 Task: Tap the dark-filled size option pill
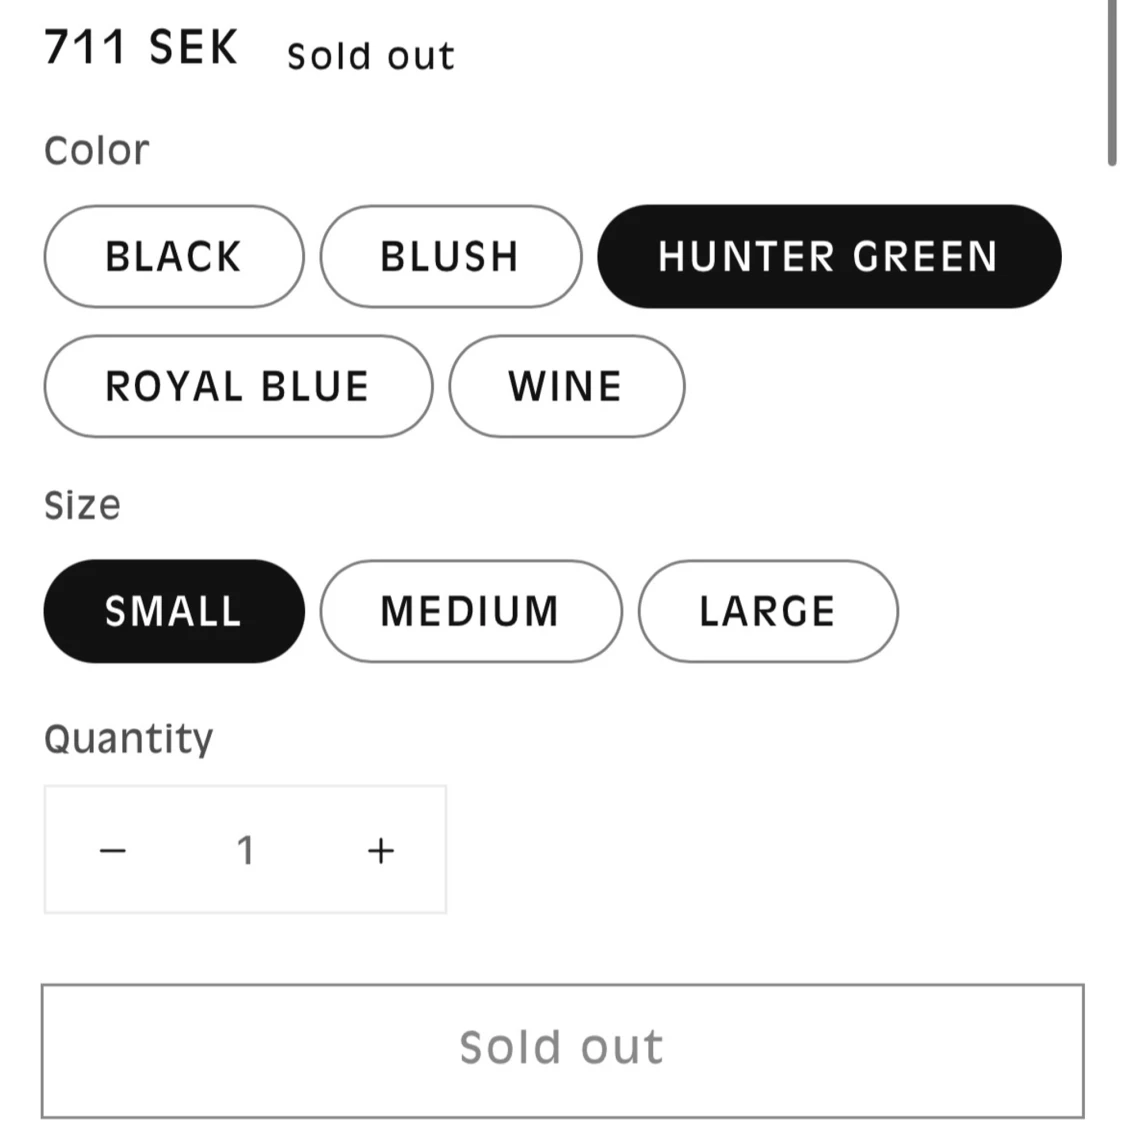coord(173,611)
